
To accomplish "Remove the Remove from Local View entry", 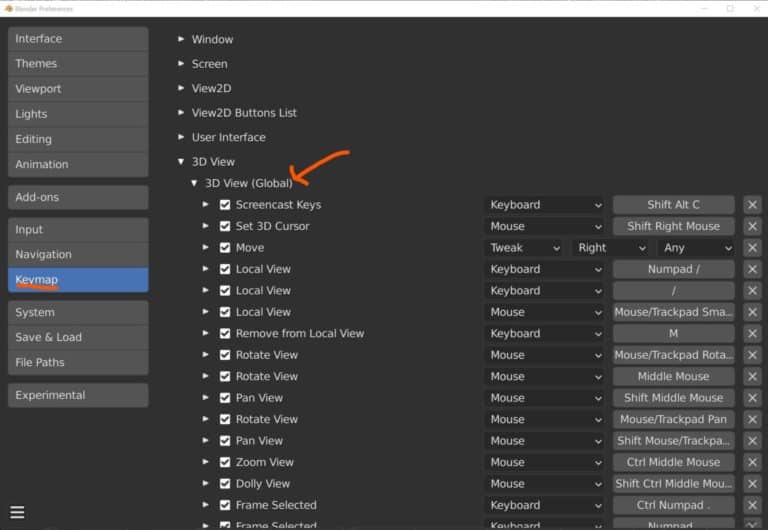I will click(752, 334).
